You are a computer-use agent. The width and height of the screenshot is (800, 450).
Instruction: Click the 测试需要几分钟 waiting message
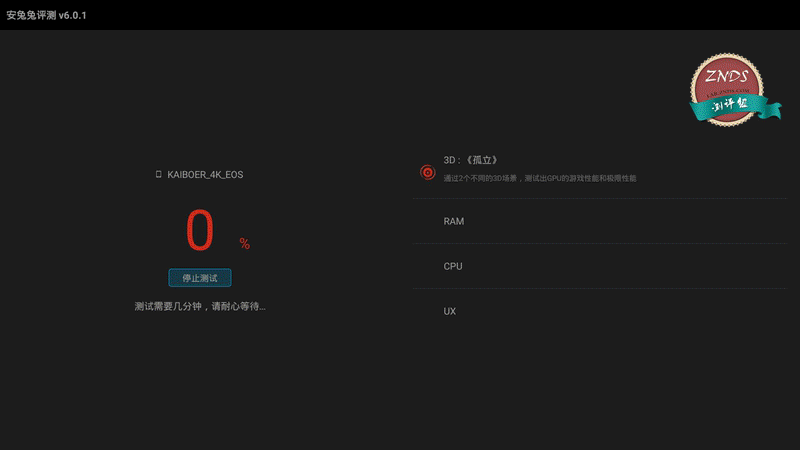(x=200, y=306)
